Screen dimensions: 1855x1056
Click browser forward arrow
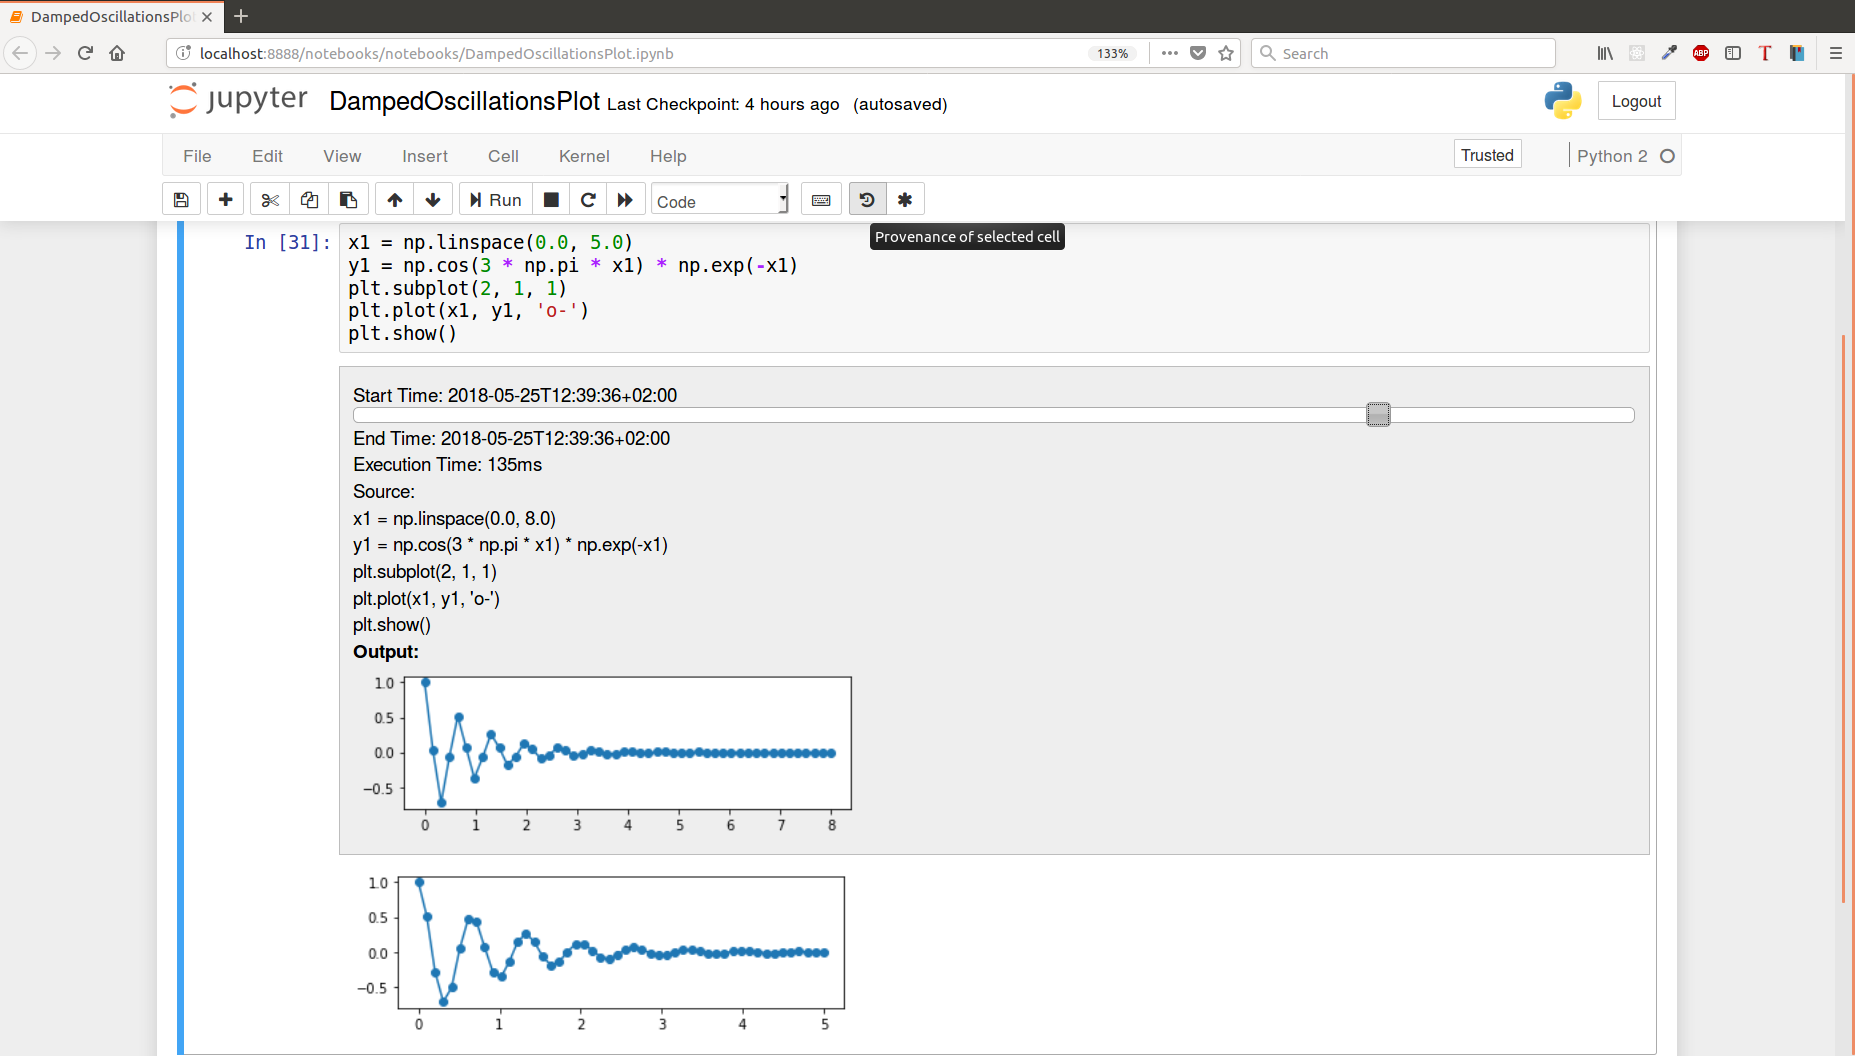53,53
